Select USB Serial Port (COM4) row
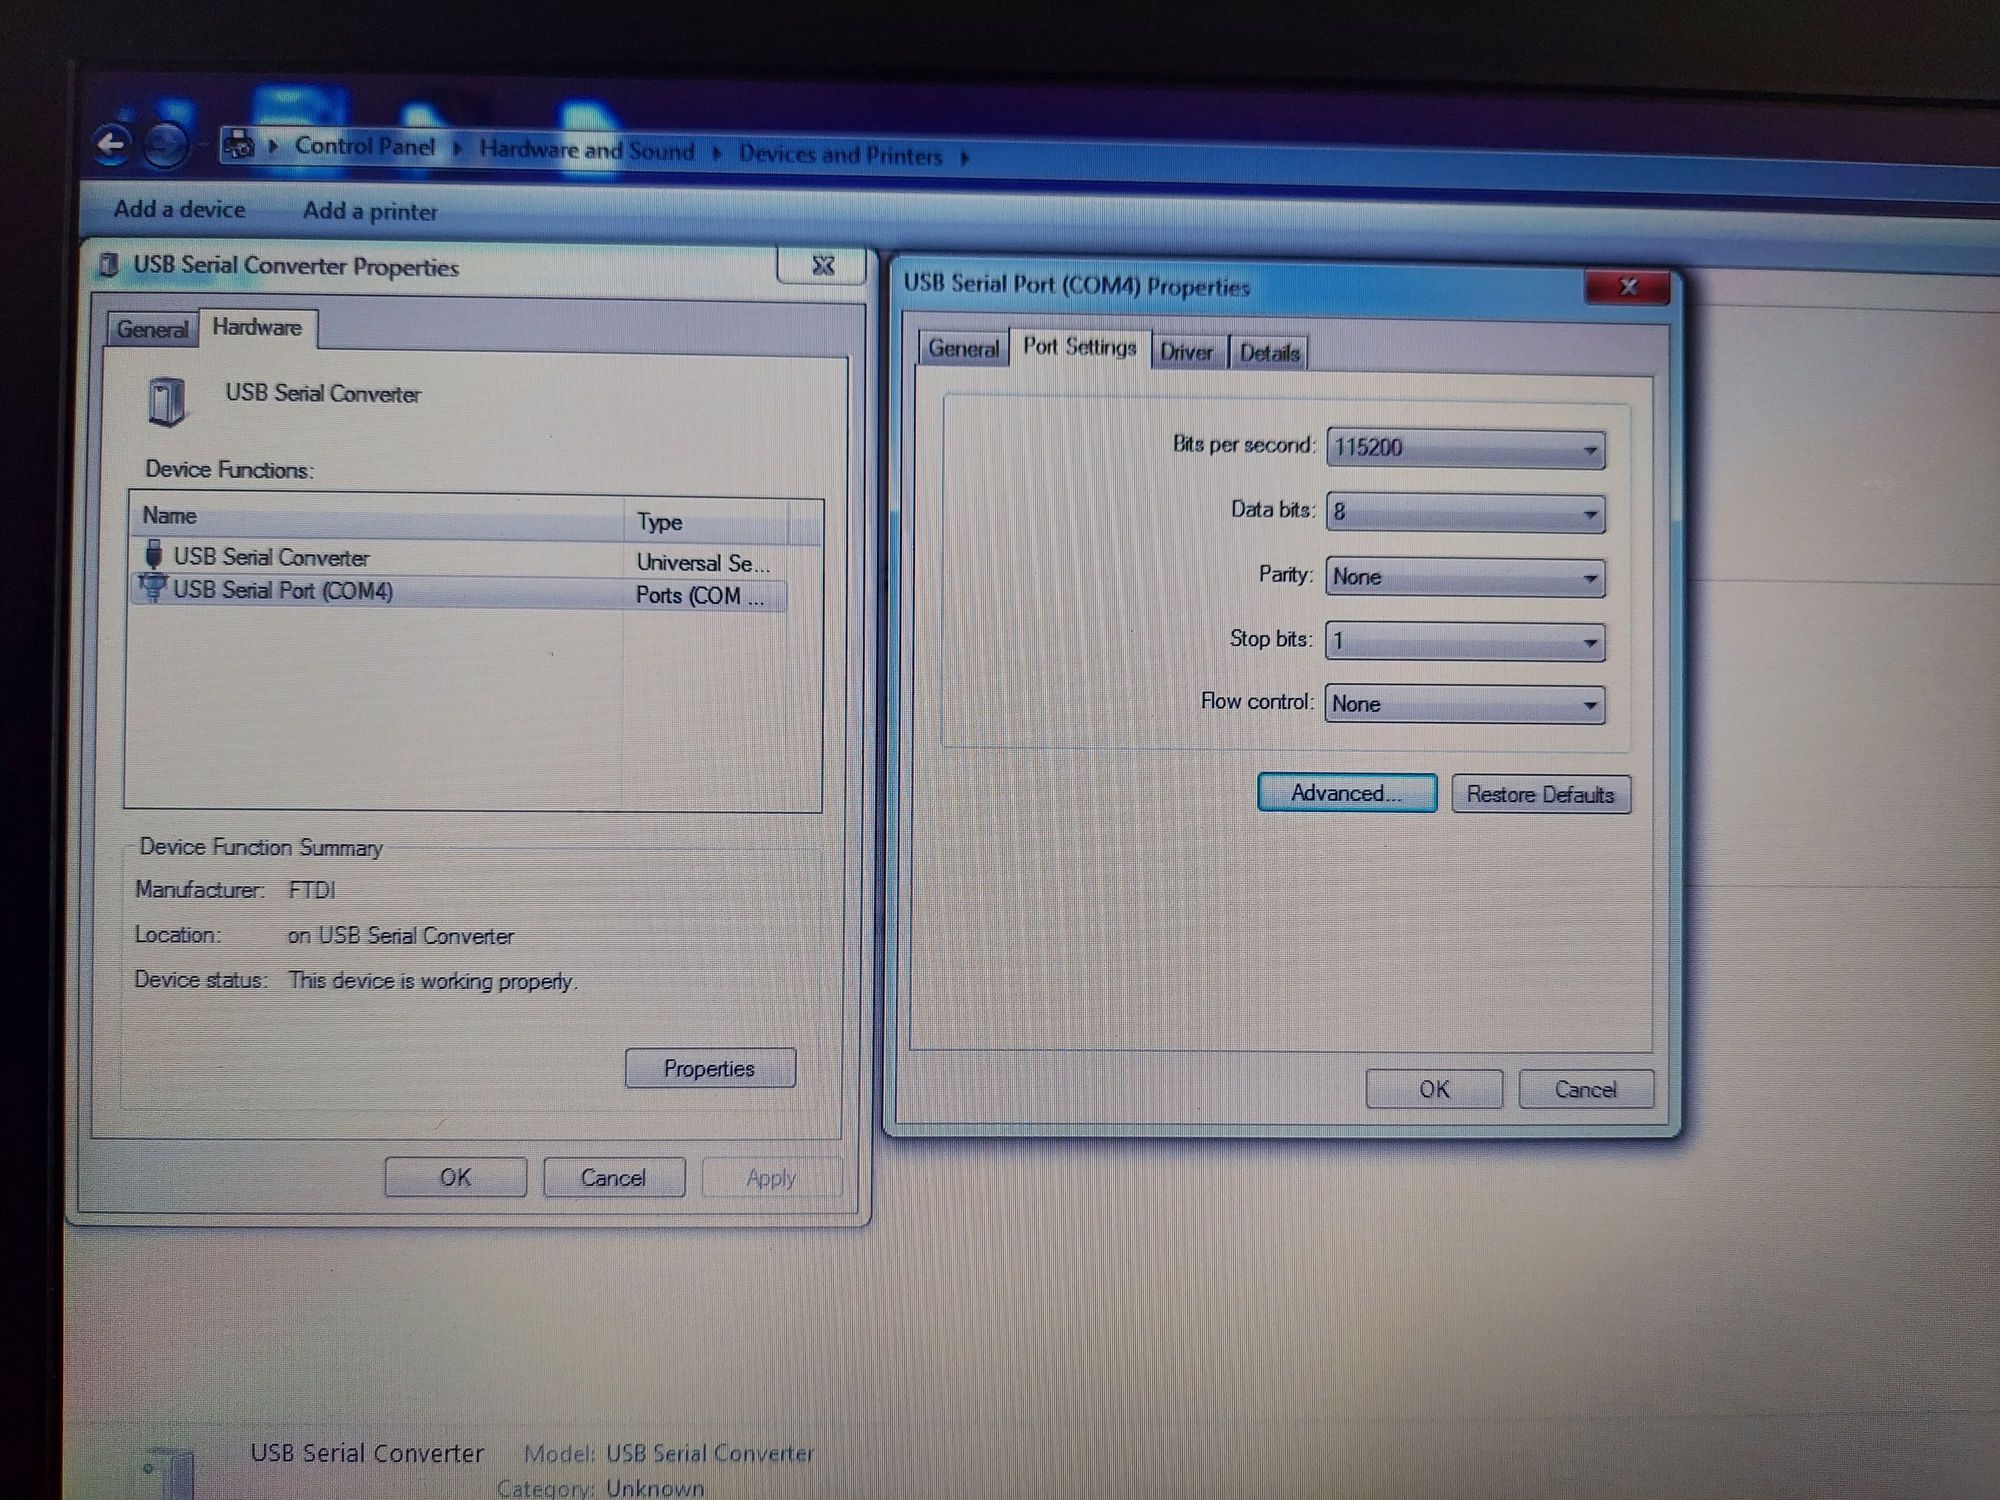The height and width of the screenshot is (1500, 2000). click(283, 591)
